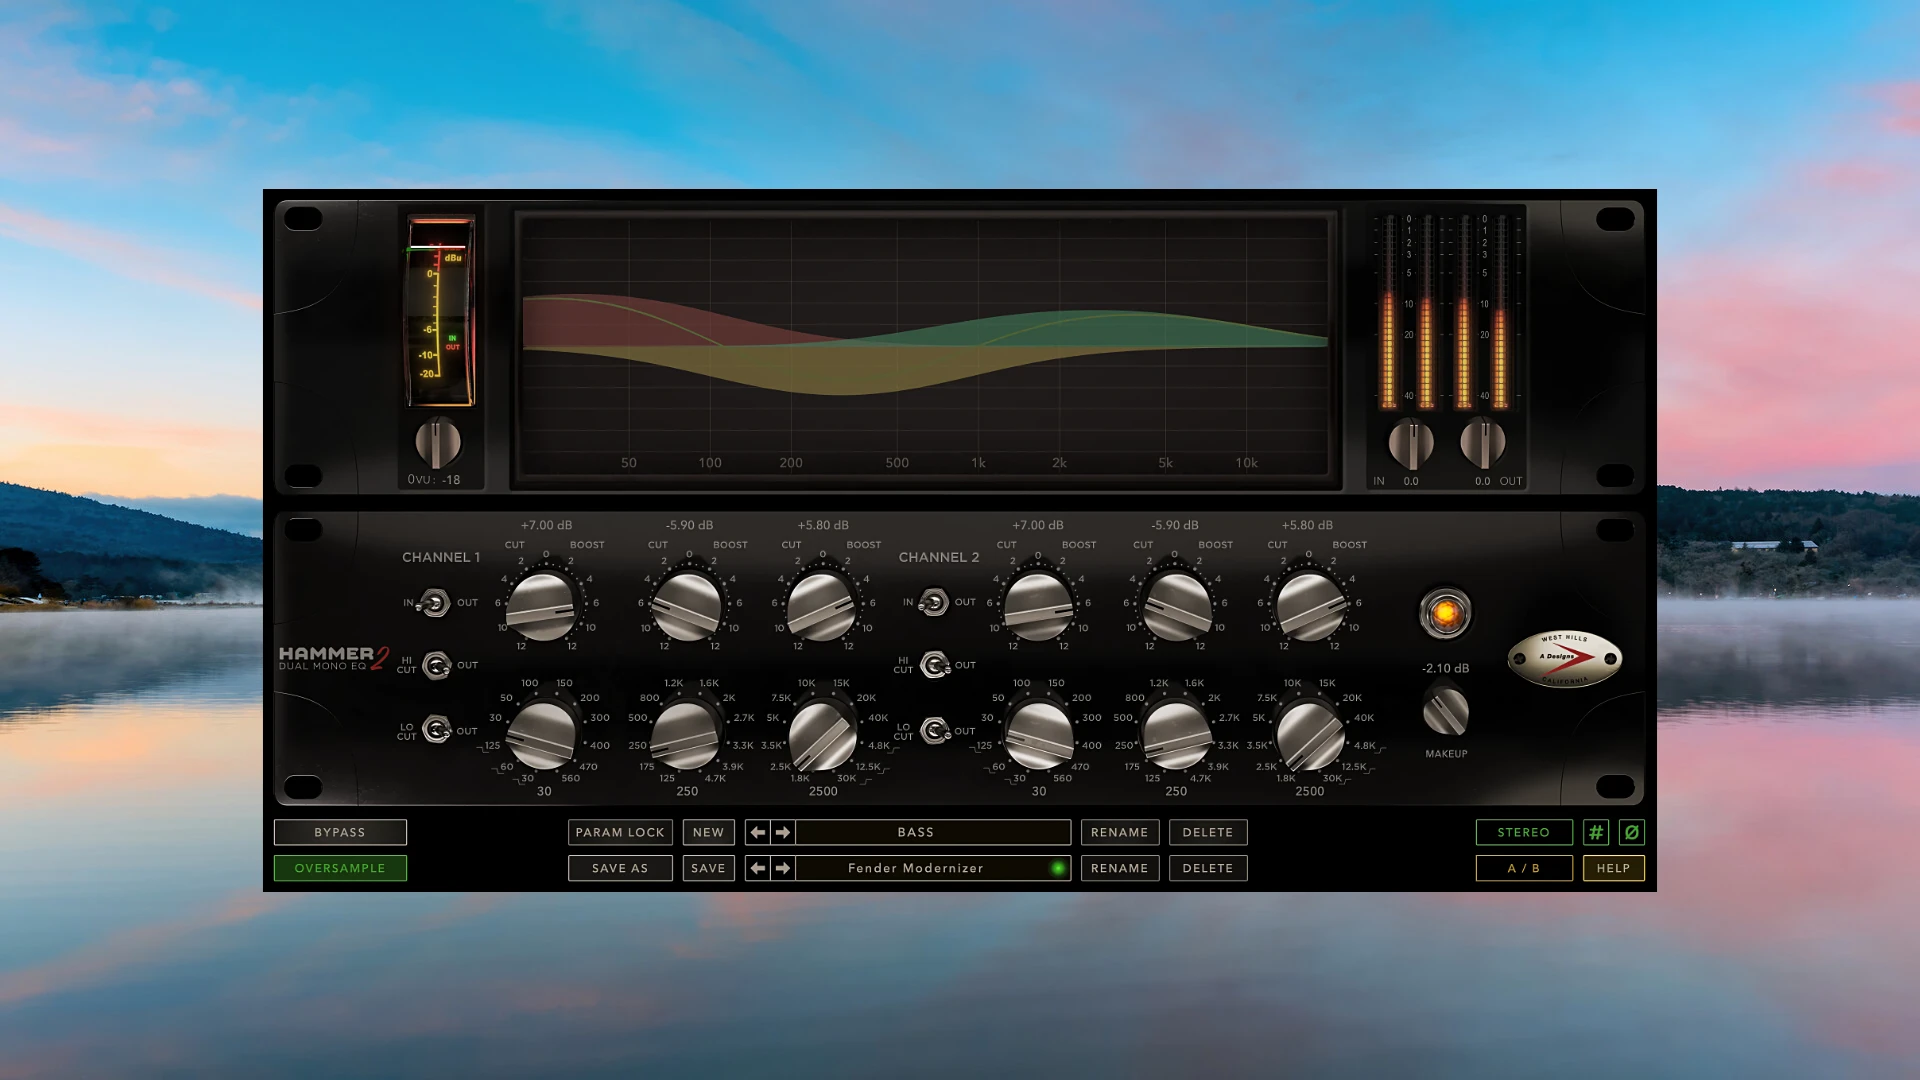This screenshot has width=1920, height=1080.
Task: Click the phase invert (Ø) icon button
Action: [x=1632, y=832]
